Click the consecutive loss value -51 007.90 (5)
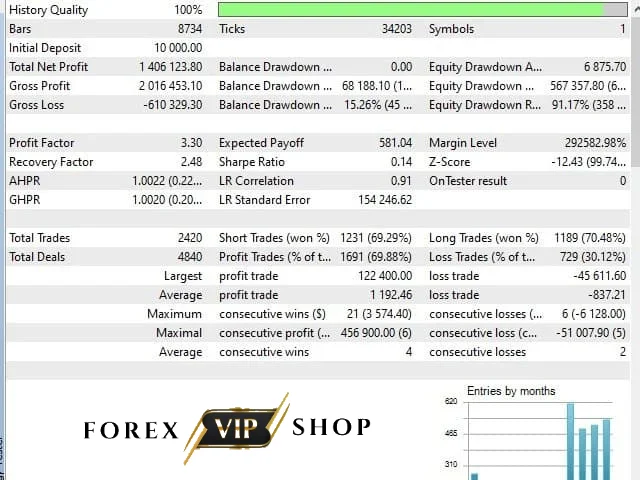This screenshot has height=480, width=640. tap(591, 333)
